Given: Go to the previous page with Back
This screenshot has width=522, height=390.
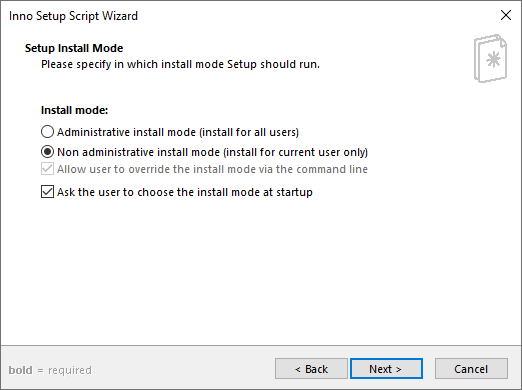Looking at the screenshot, I should (x=311, y=369).
